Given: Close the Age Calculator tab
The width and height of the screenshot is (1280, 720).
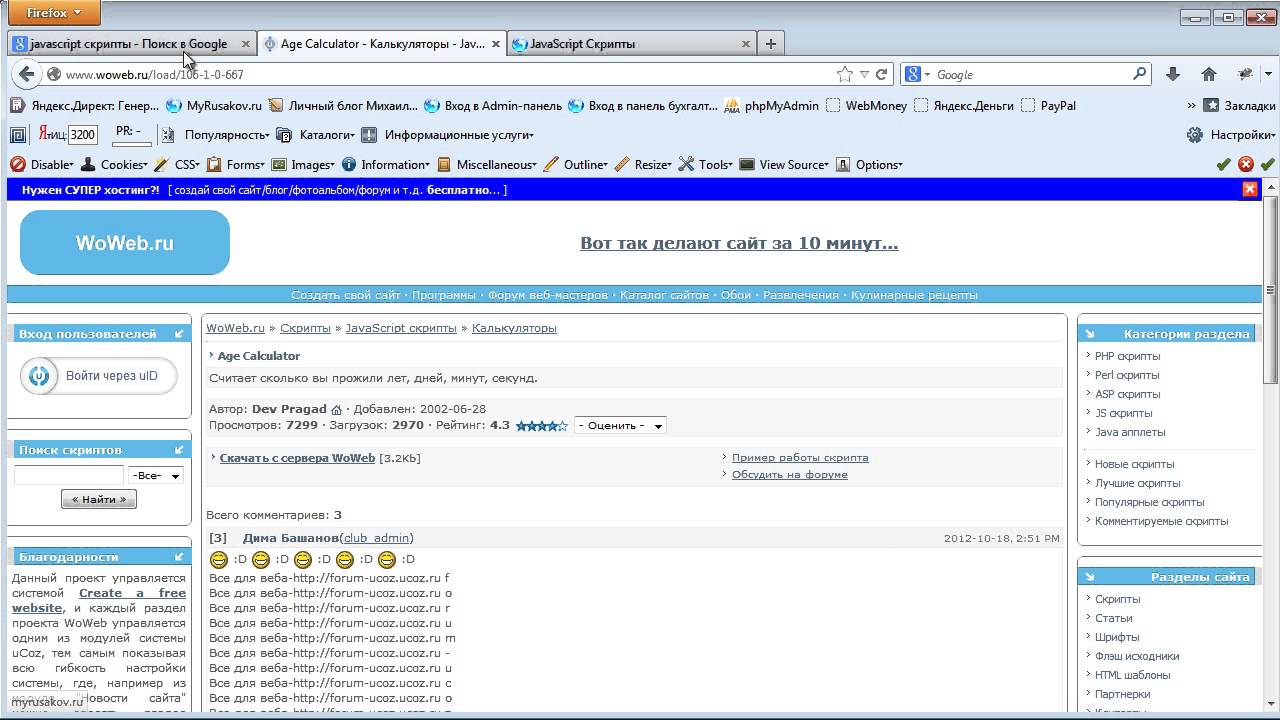Looking at the screenshot, I should click(x=496, y=44).
